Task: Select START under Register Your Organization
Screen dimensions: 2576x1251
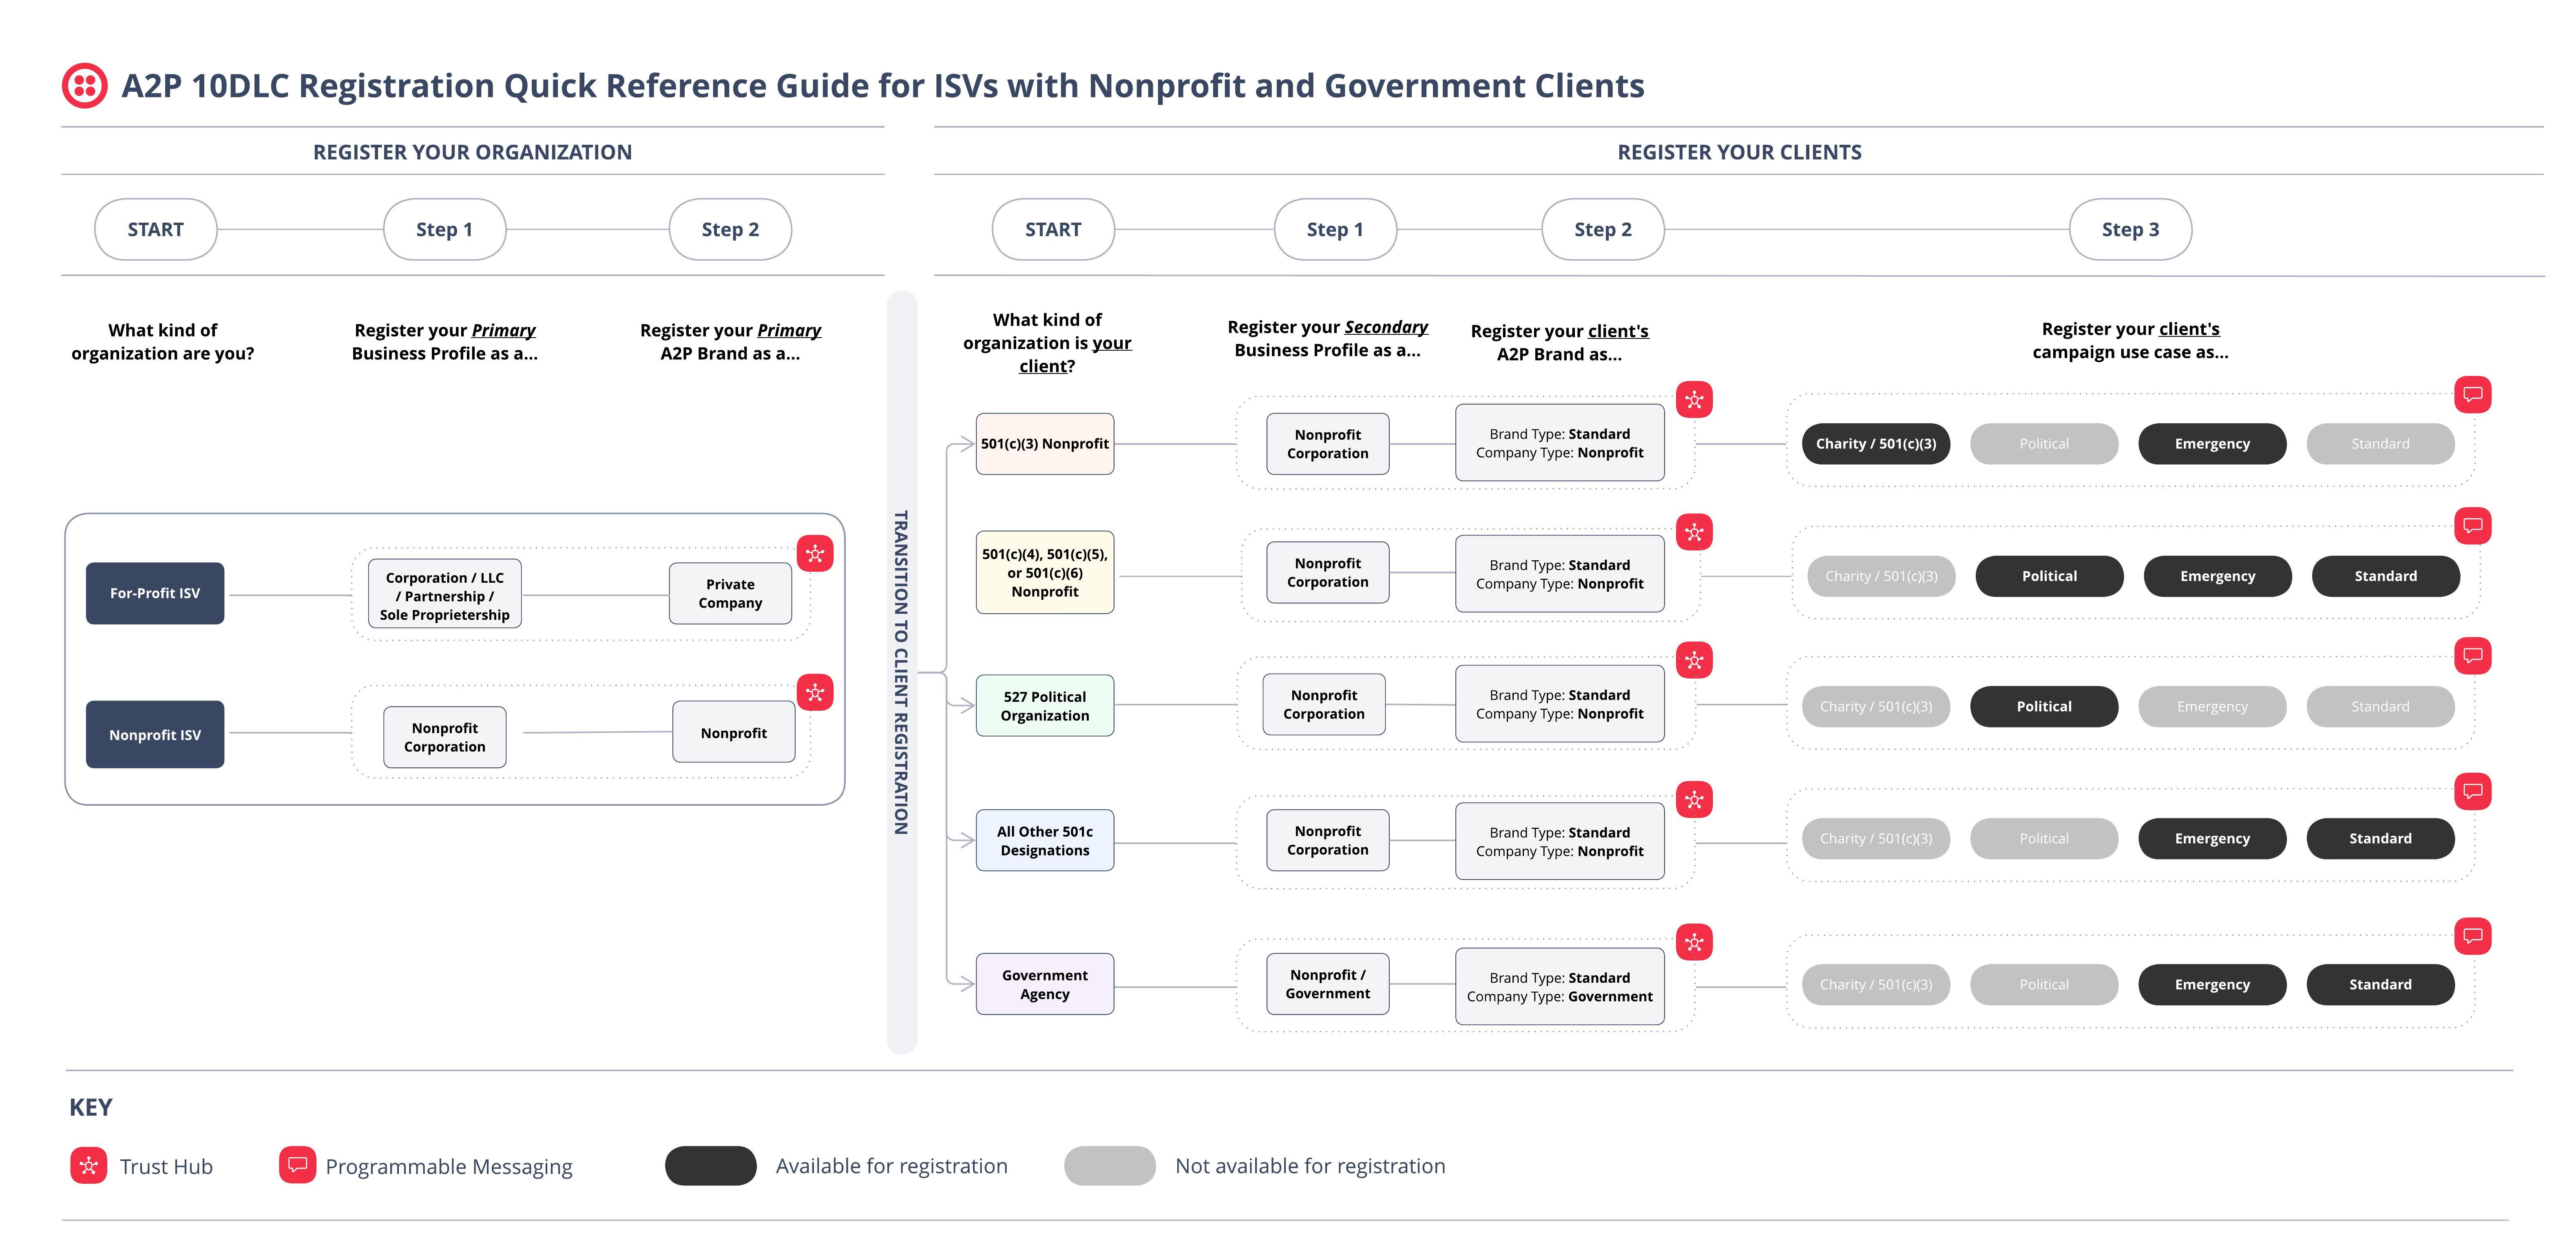Action: (x=156, y=229)
